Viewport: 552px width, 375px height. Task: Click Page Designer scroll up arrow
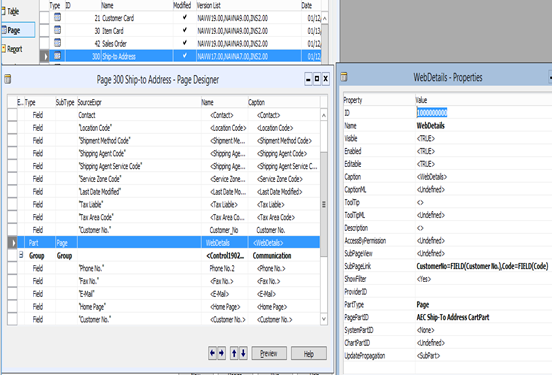[324, 115]
